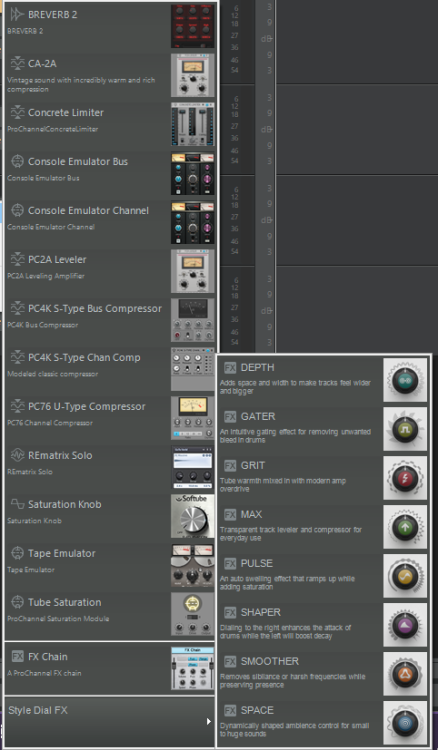Click the Tape Emulator tube icon
This screenshot has width=438, height=750.
pyautogui.click(x=17, y=553)
